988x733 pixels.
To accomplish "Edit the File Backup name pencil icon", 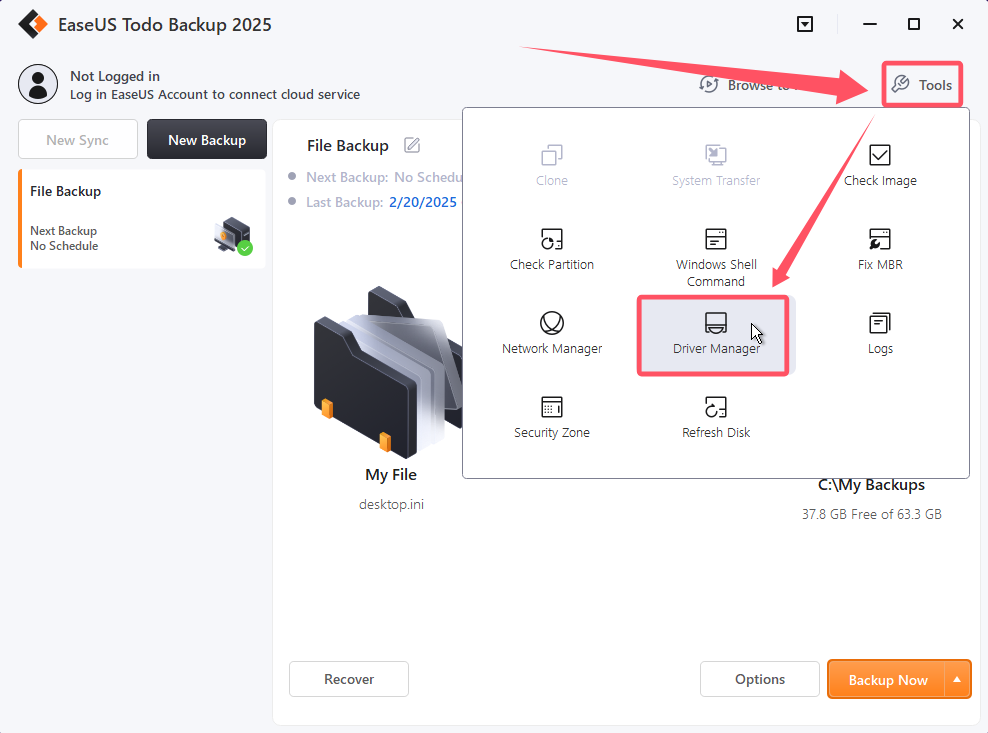I will (412, 145).
